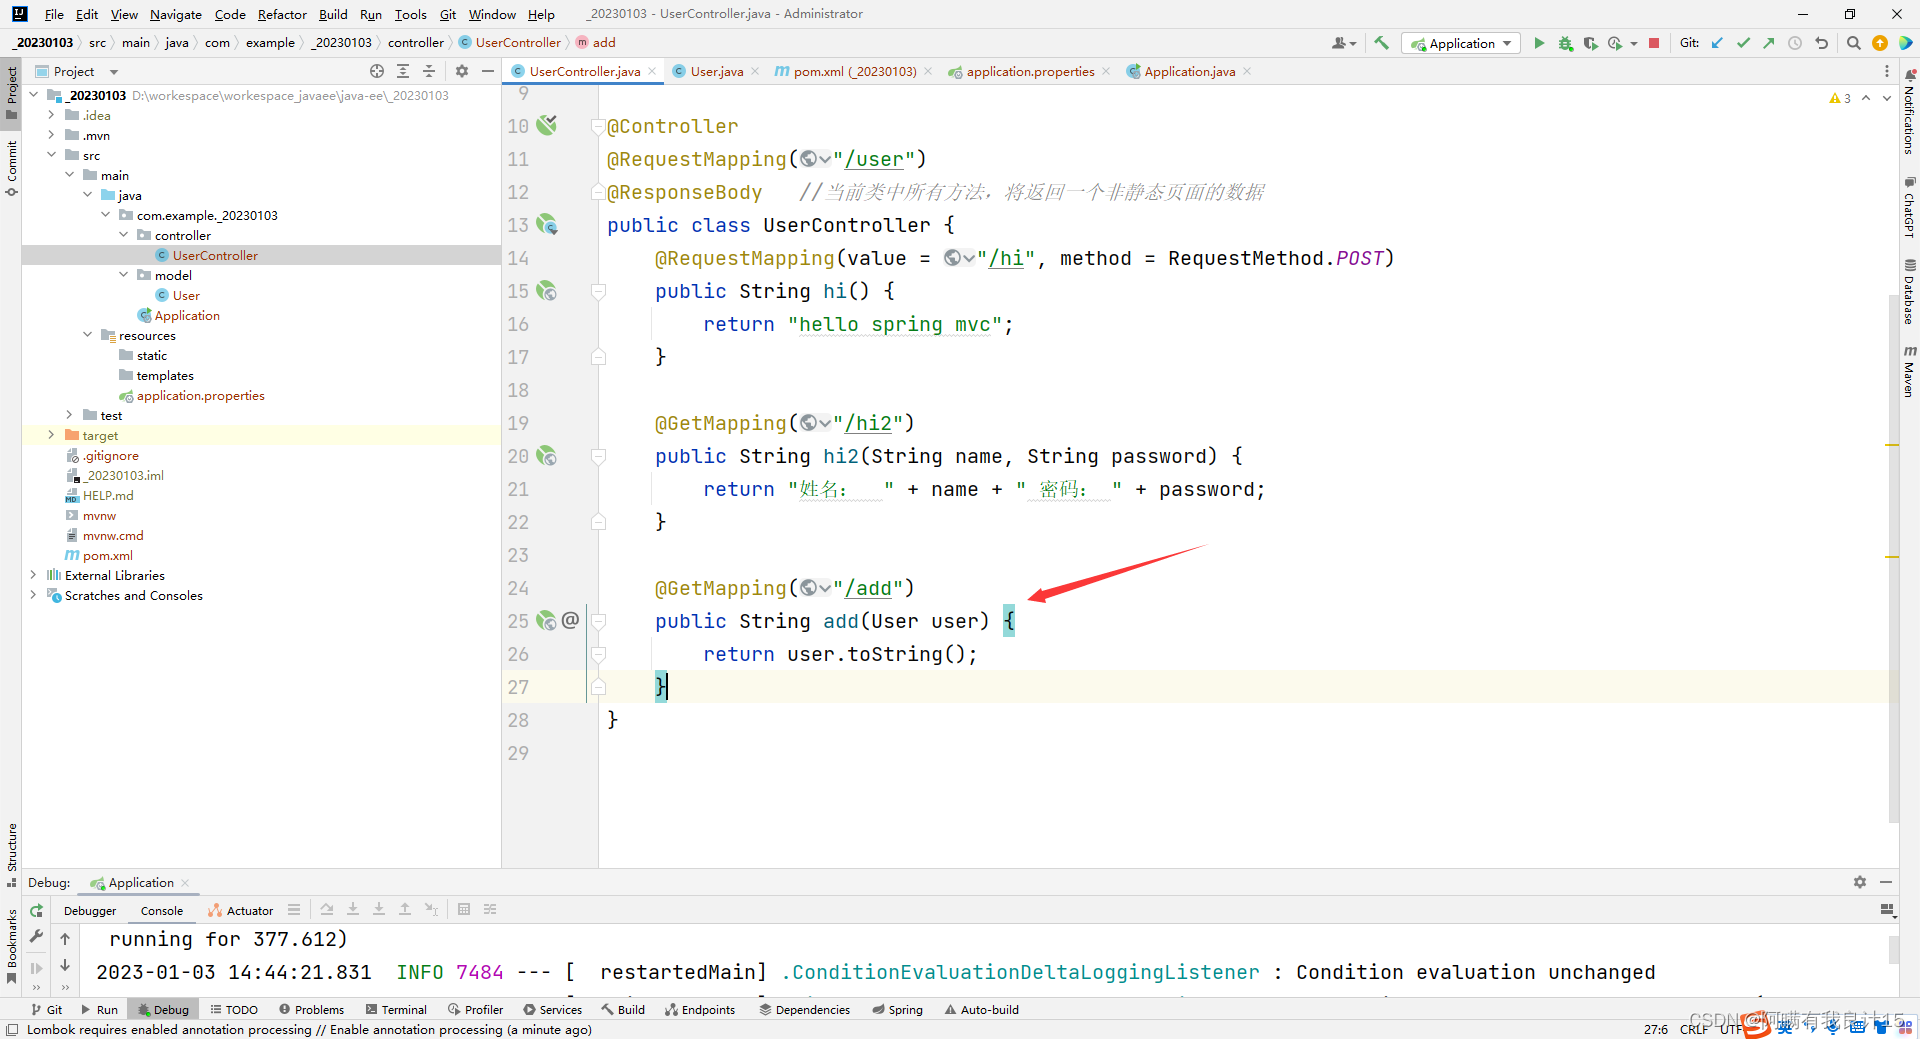The image size is (1920, 1039).
Task: Collapse the resources folder in project tree
Action: 88,335
